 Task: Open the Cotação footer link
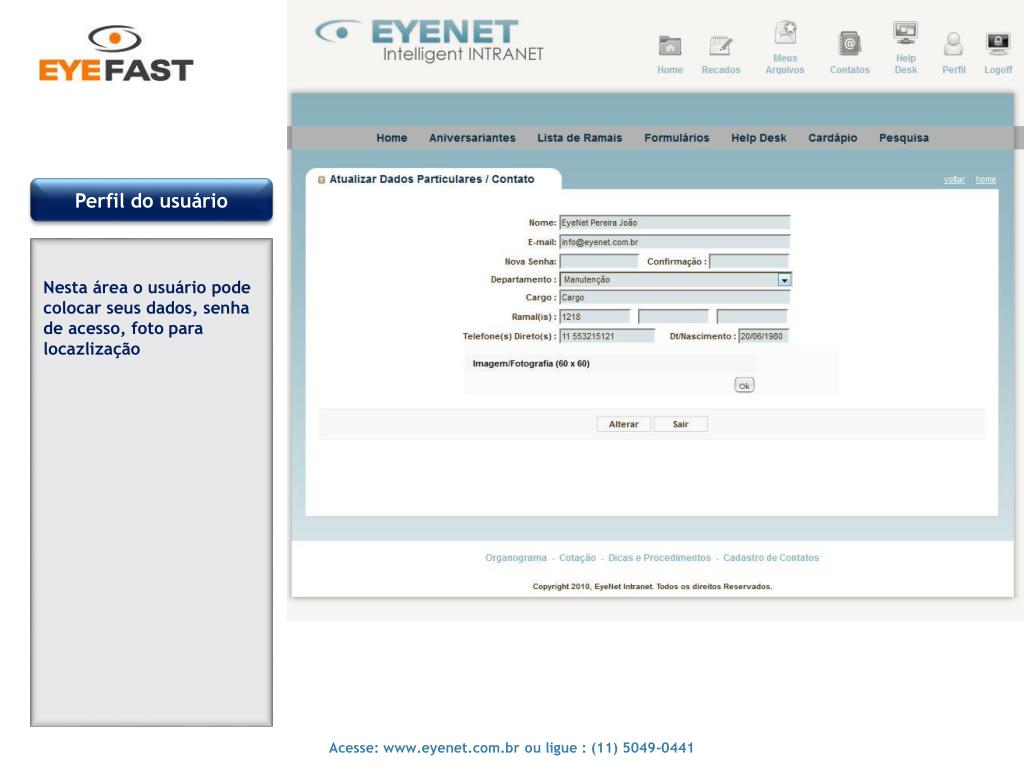point(577,558)
